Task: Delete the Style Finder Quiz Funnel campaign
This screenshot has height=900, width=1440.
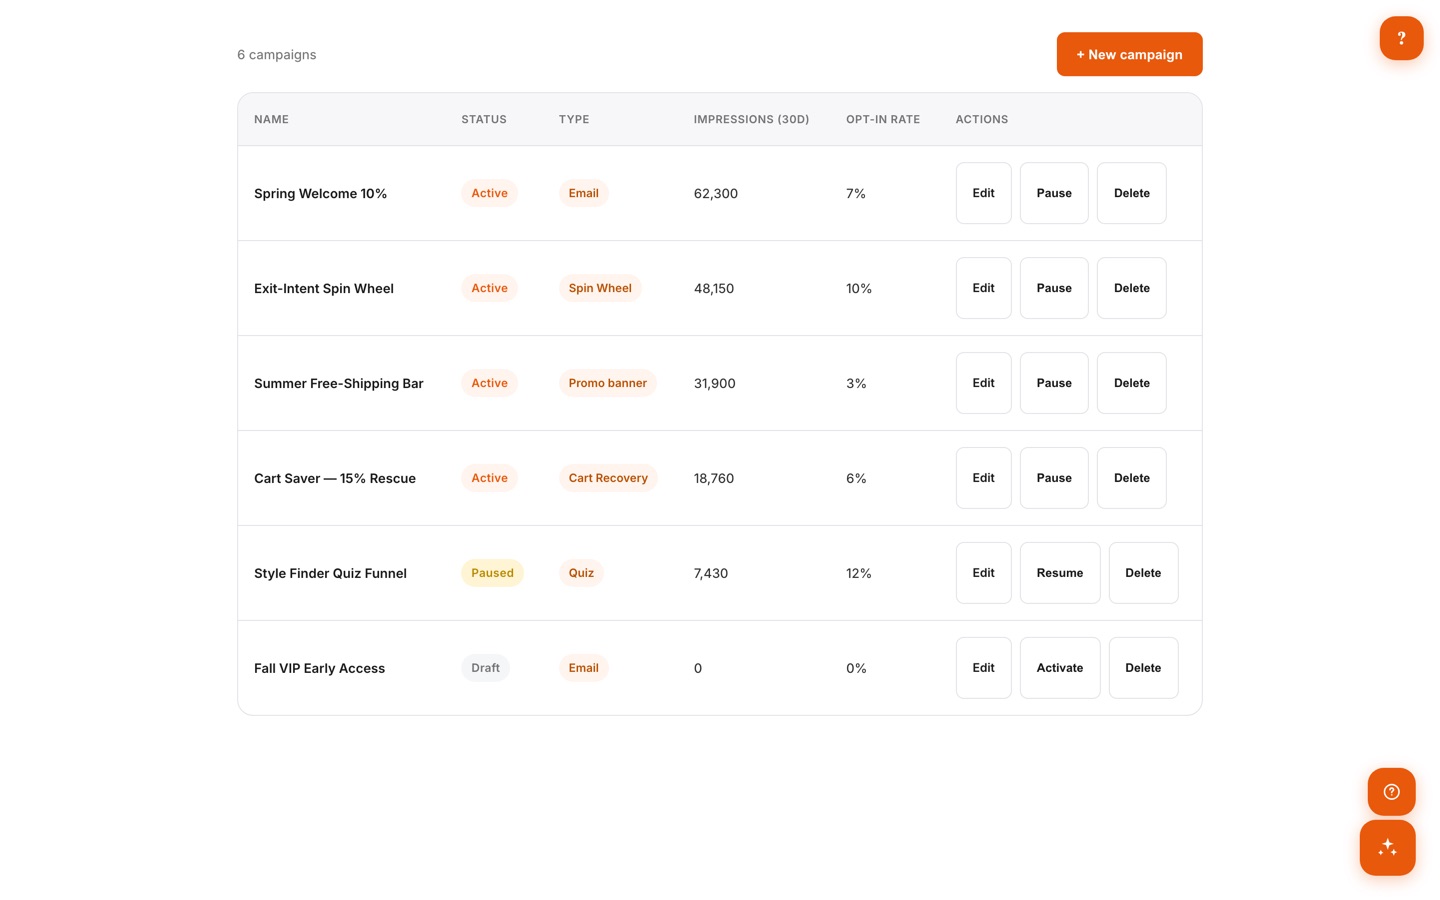Action: pos(1143,573)
